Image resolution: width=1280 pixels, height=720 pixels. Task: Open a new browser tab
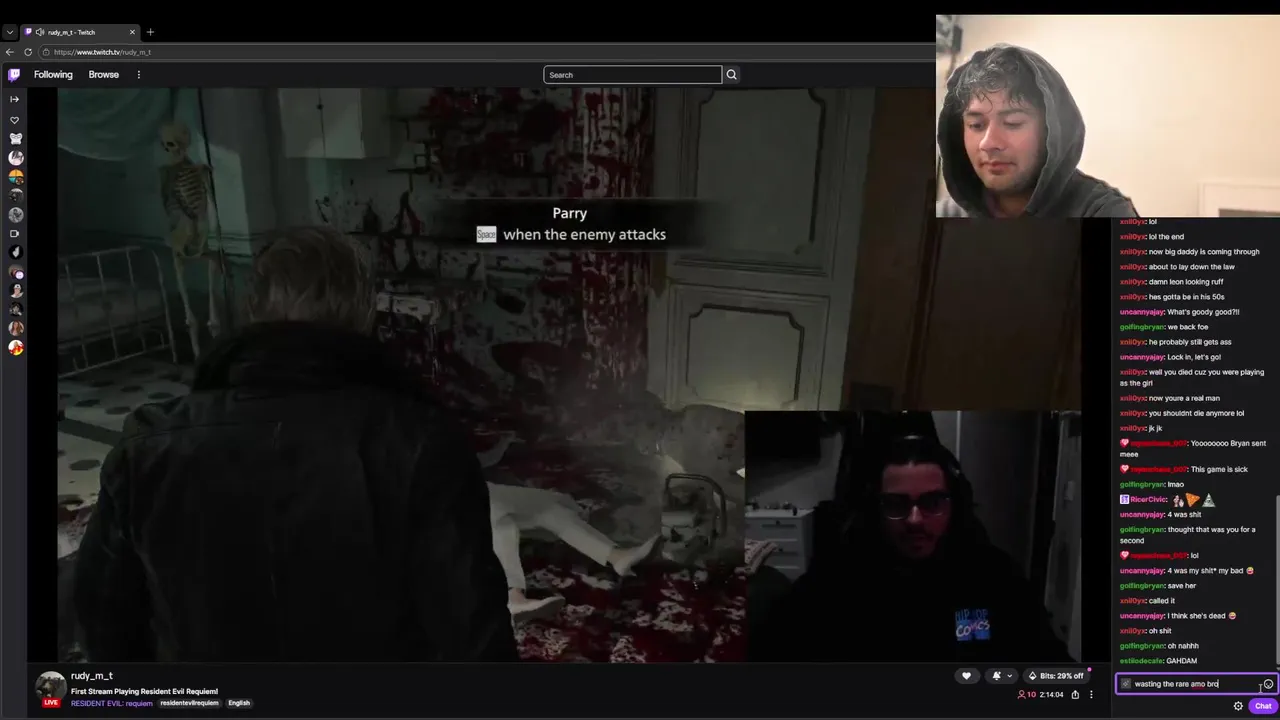(151, 32)
